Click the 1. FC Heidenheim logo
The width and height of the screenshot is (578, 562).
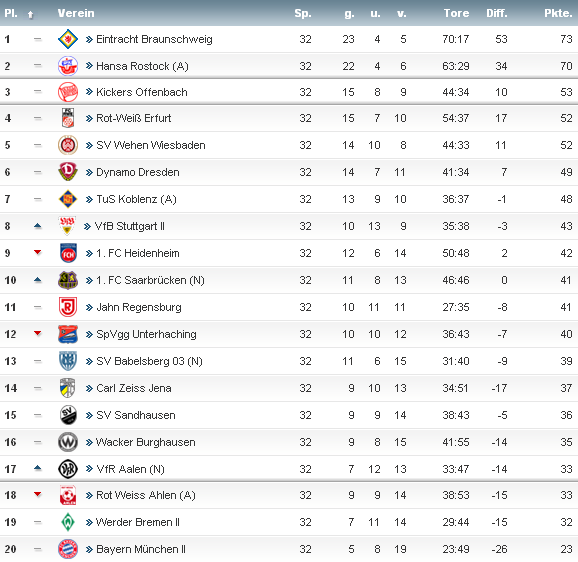pyautogui.click(x=68, y=253)
